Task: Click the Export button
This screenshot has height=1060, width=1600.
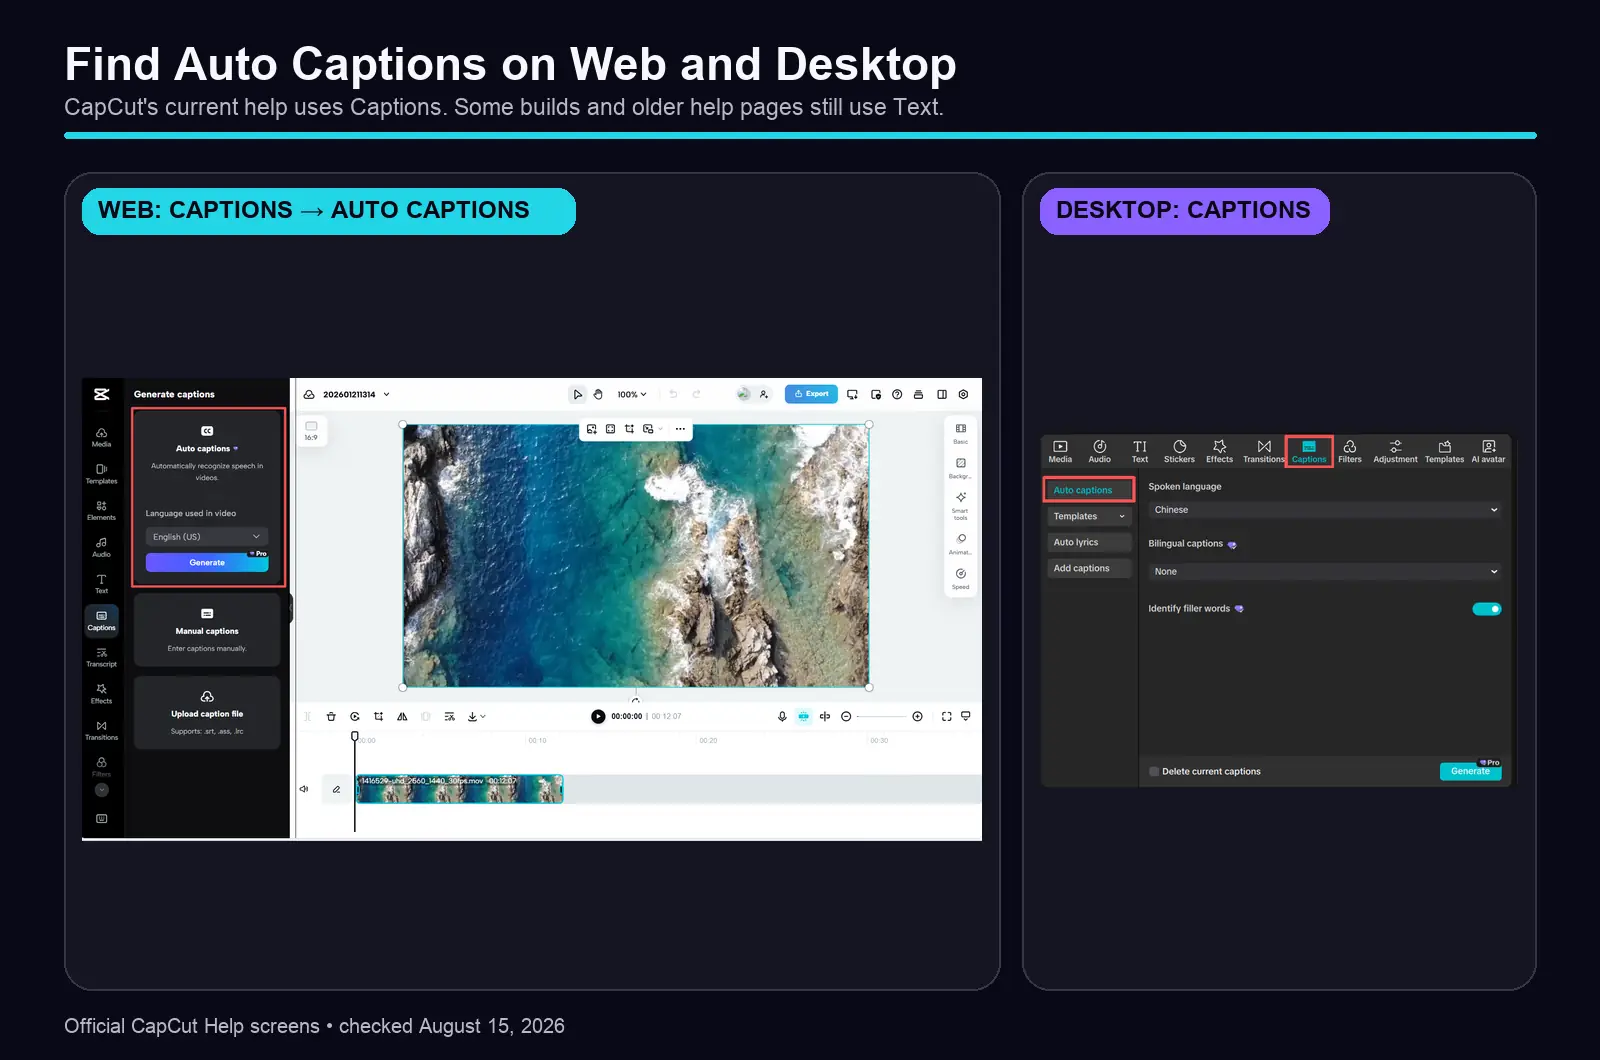Action: [x=811, y=394]
